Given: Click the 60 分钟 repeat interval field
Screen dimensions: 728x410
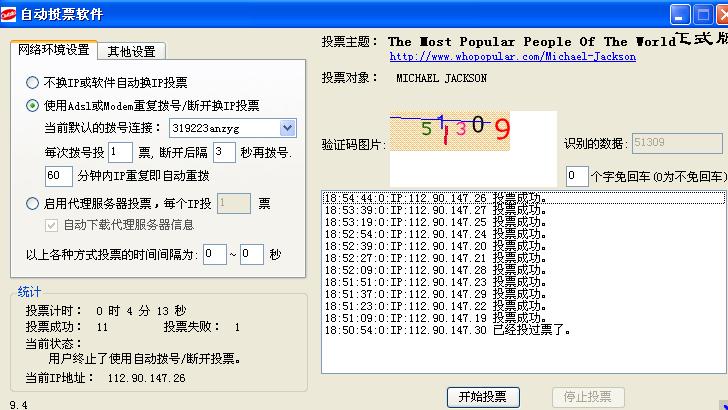Looking at the screenshot, I should click(x=58, y=175).
